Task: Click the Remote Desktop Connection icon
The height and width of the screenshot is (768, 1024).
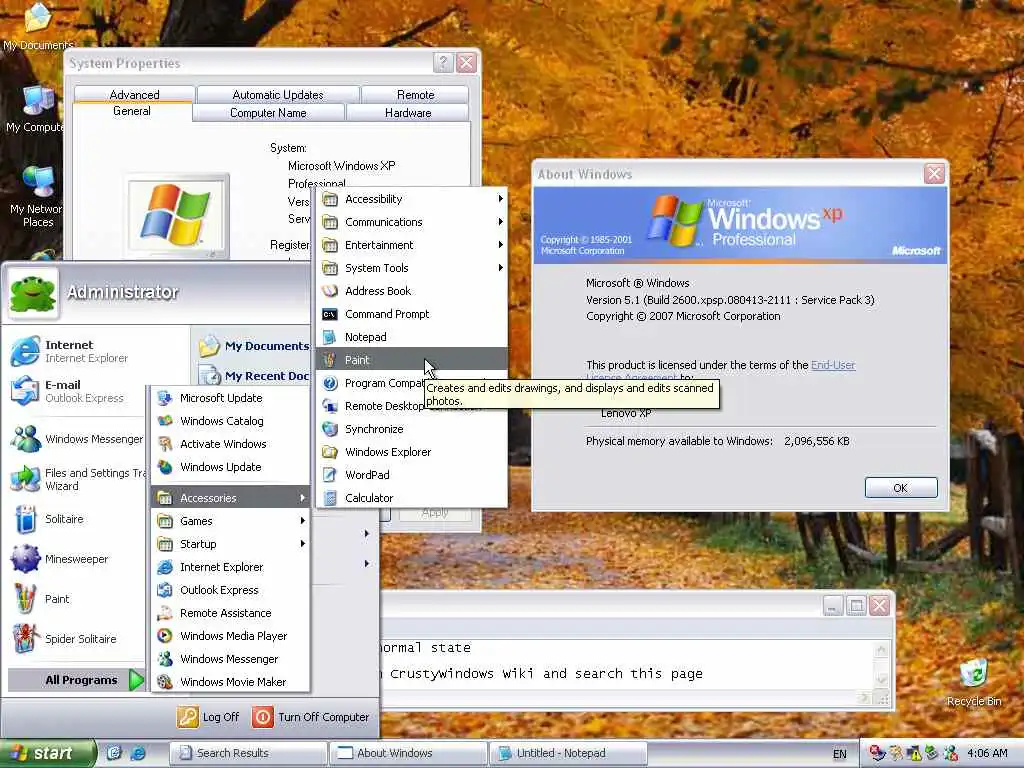Action: [x=330, y=406]
